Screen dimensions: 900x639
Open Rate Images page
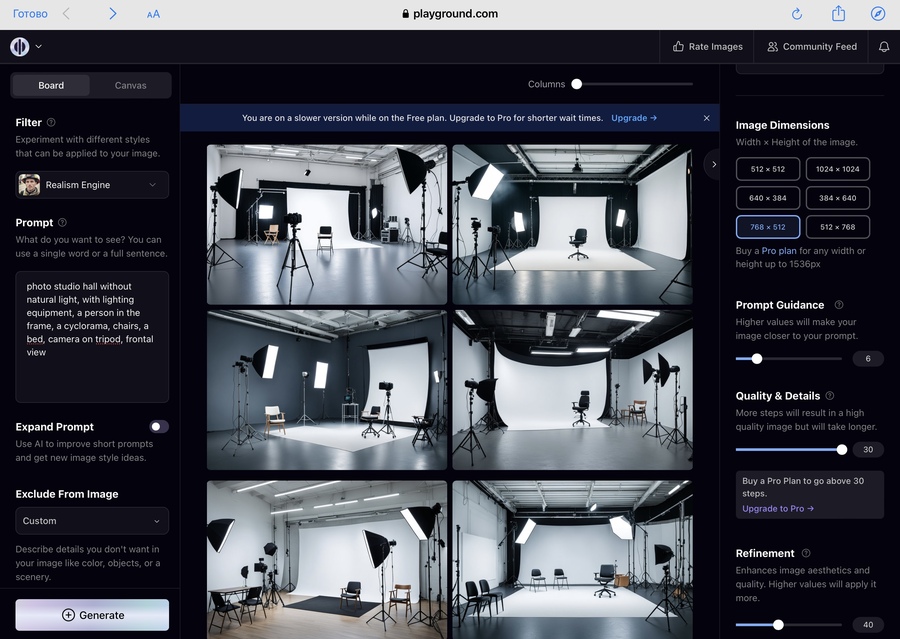[708, 47]
